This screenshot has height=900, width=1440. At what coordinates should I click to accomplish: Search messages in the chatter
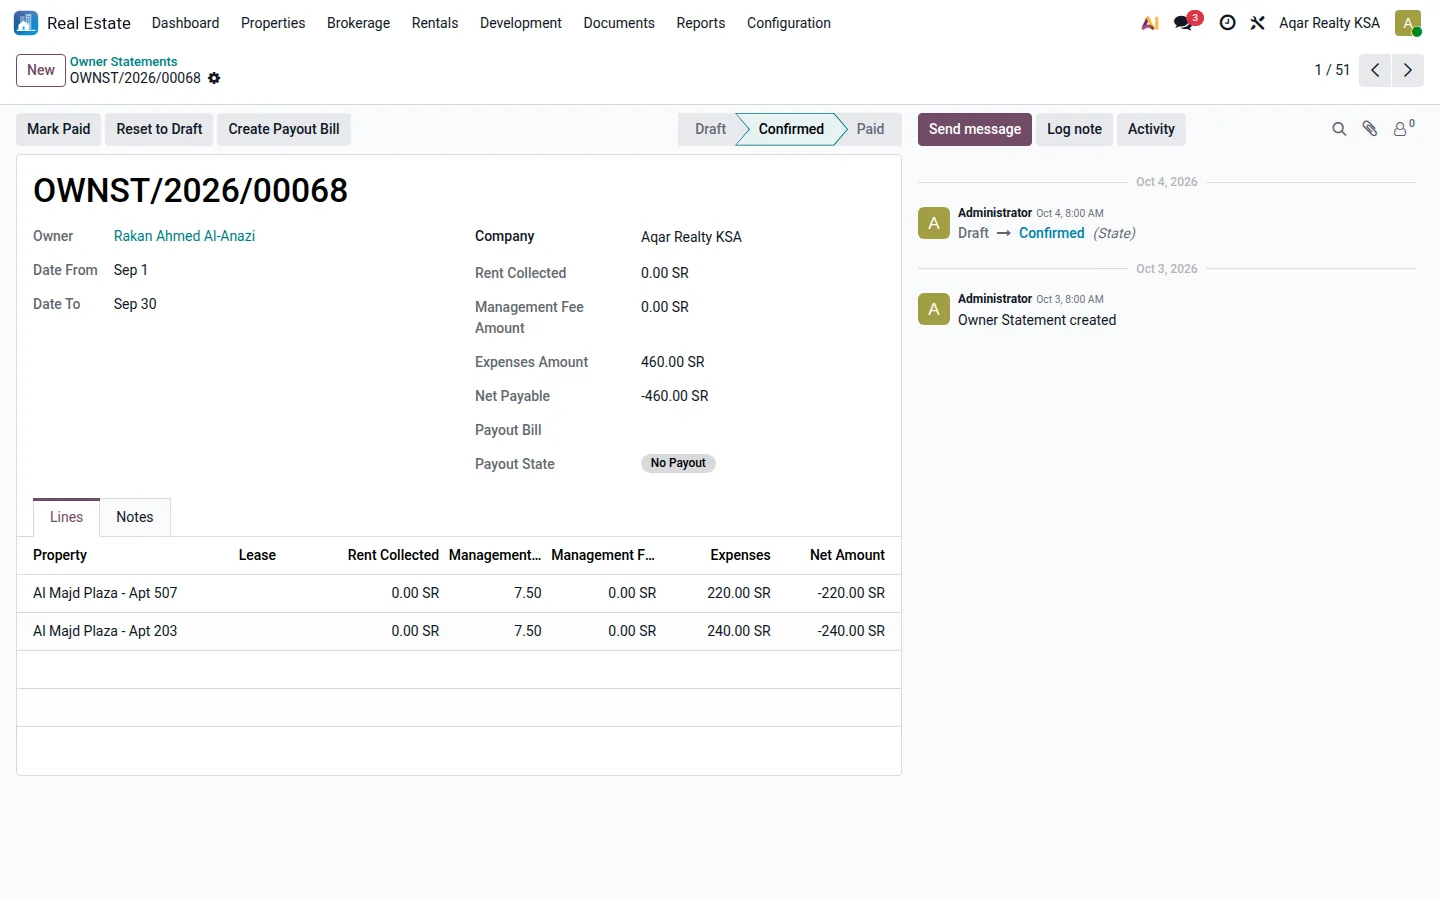[1339, 129]
